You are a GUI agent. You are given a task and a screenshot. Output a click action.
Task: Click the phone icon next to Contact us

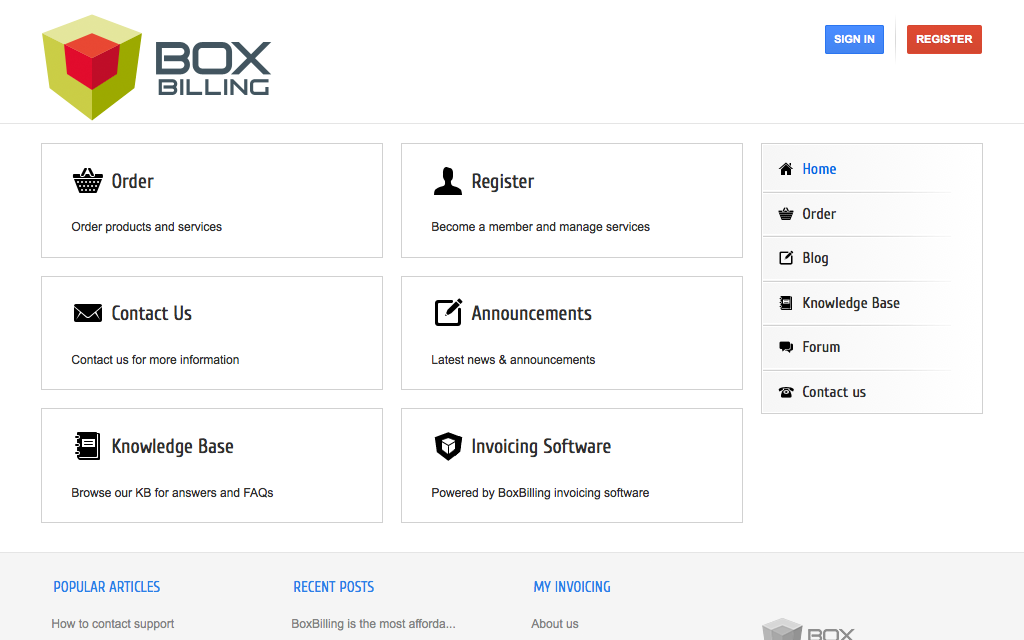785,391
